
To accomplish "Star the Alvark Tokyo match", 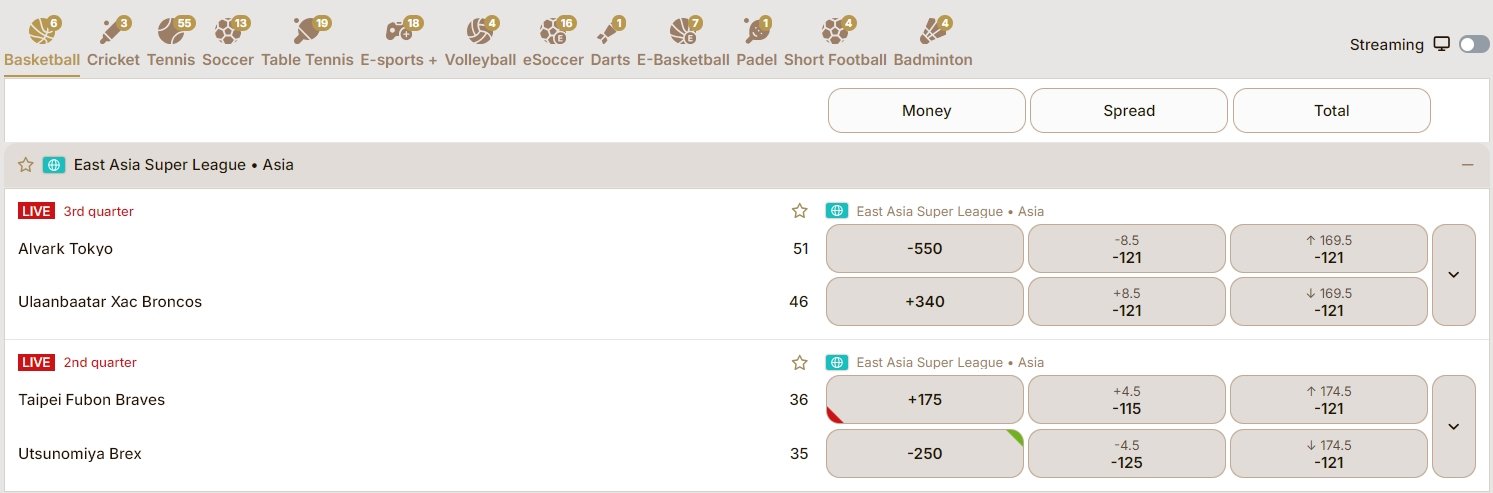I will coord(799,211).
